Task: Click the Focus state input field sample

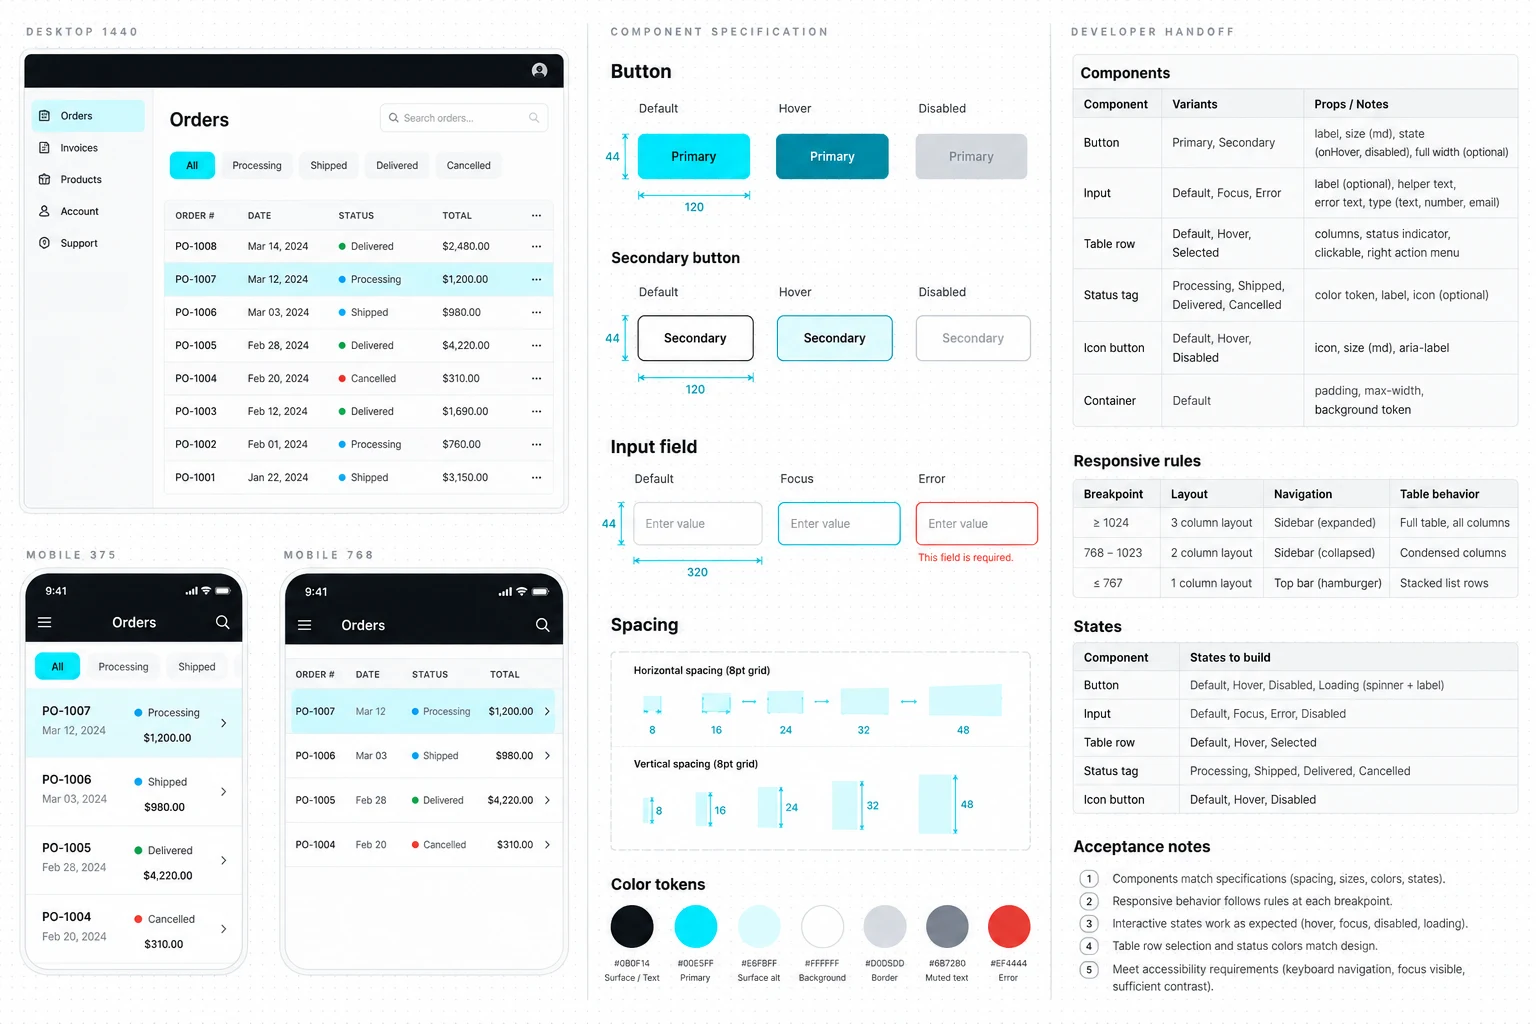Action: click(x=839, y=523)
